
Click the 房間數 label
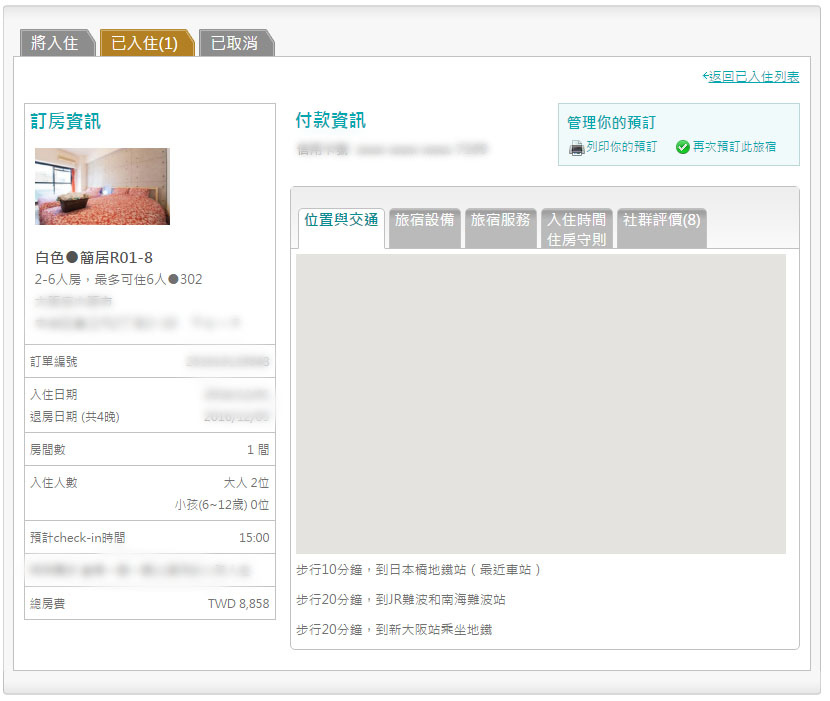click(x=48, y=450)
